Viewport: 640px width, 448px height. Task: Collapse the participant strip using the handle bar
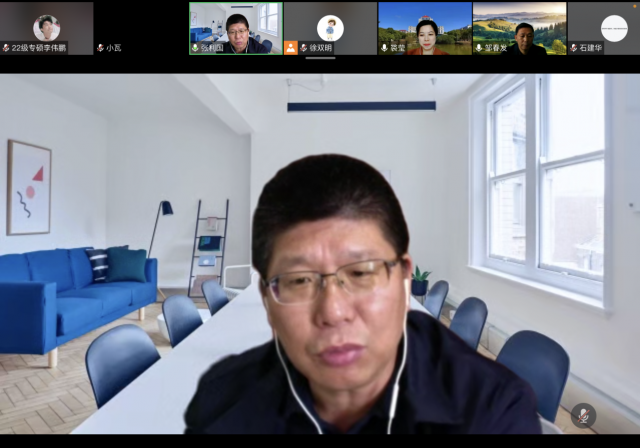[320, 59]
